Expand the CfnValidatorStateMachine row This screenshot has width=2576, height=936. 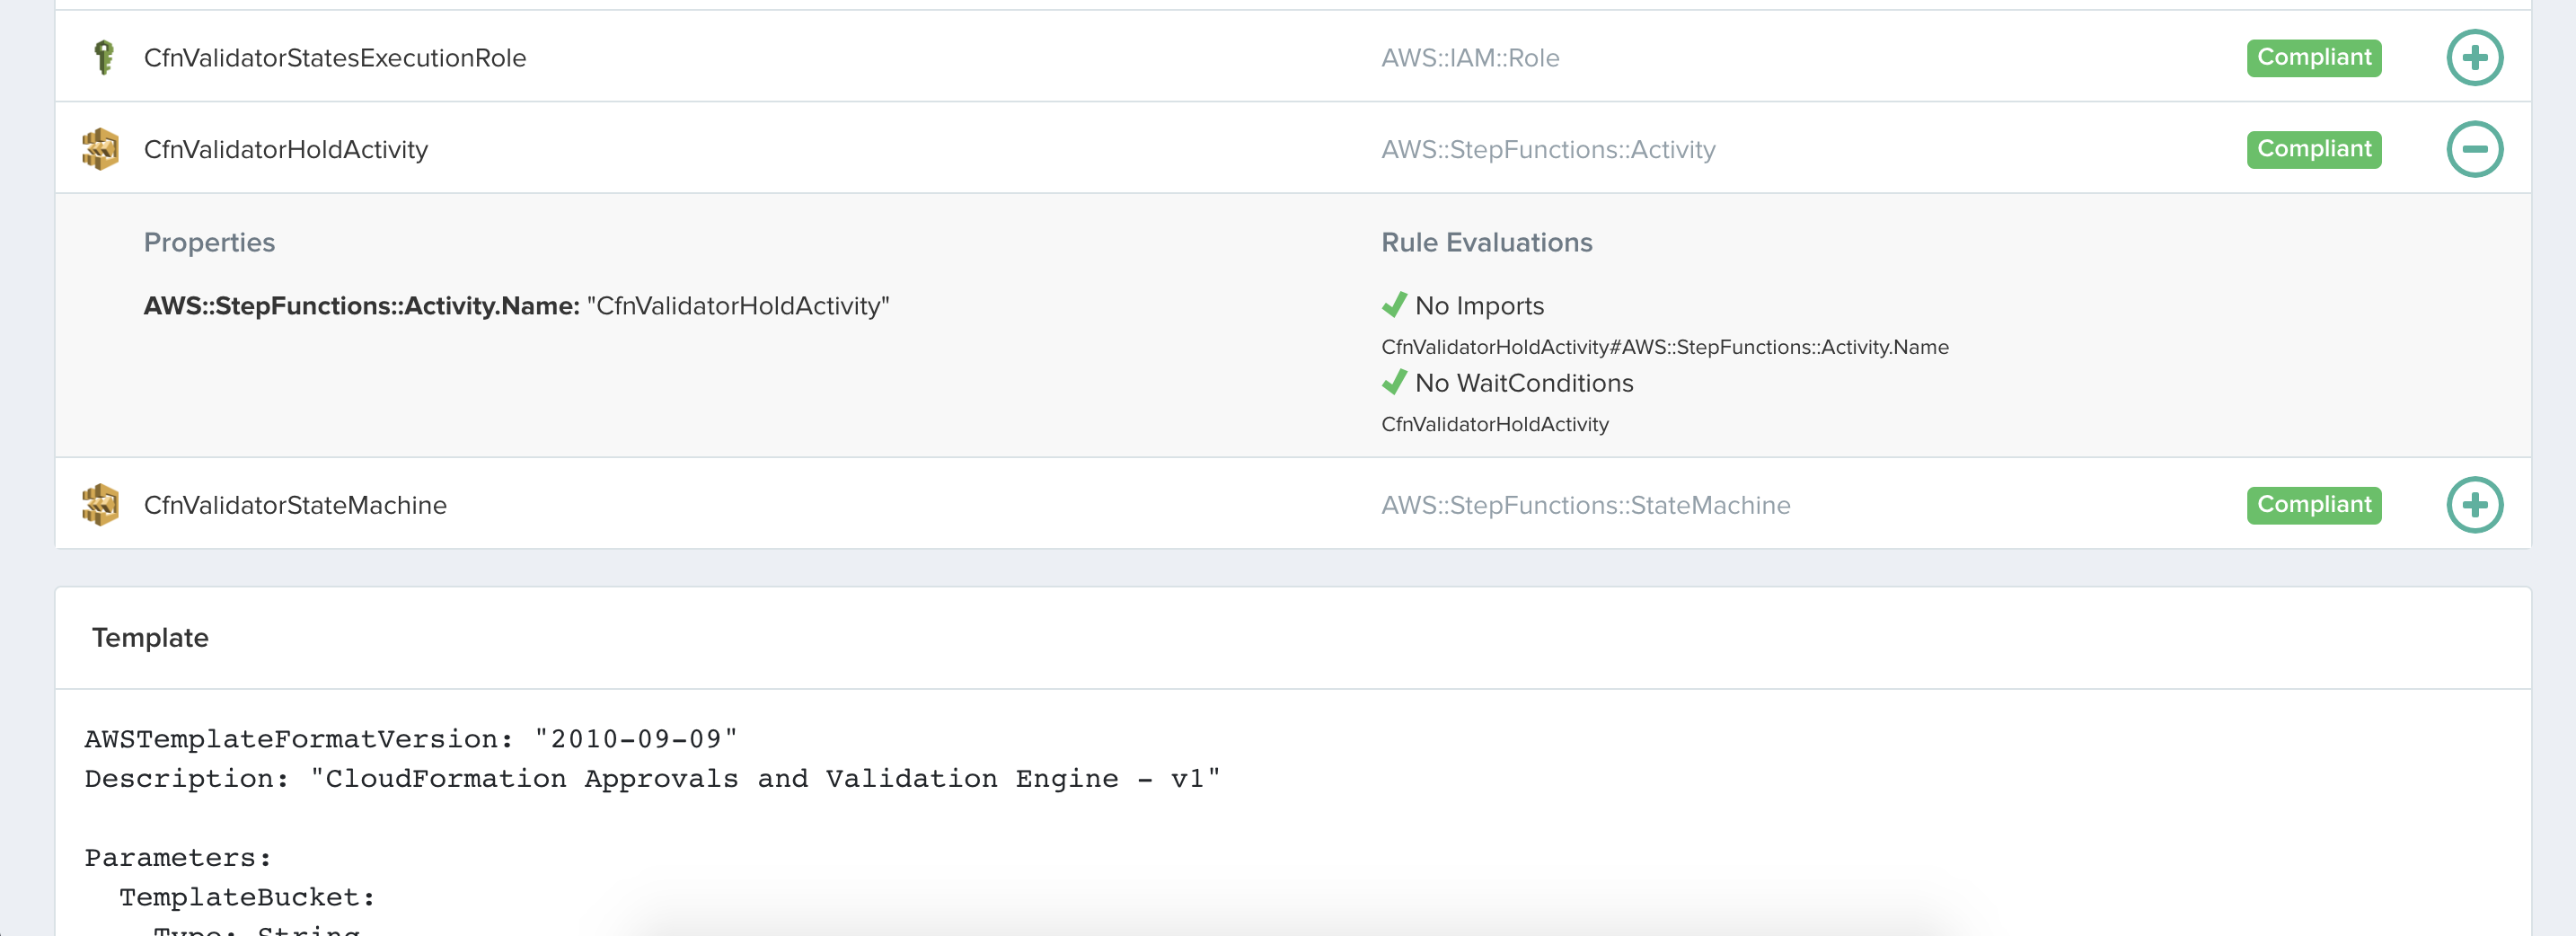tap(2474, 505)
